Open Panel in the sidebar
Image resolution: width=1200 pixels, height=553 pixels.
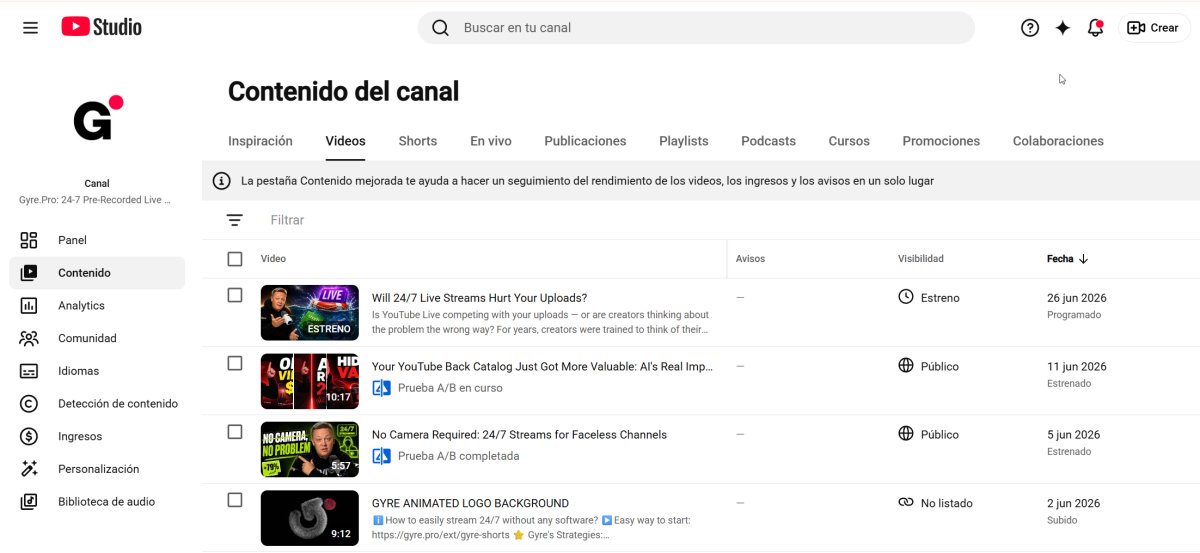point(97,240)
